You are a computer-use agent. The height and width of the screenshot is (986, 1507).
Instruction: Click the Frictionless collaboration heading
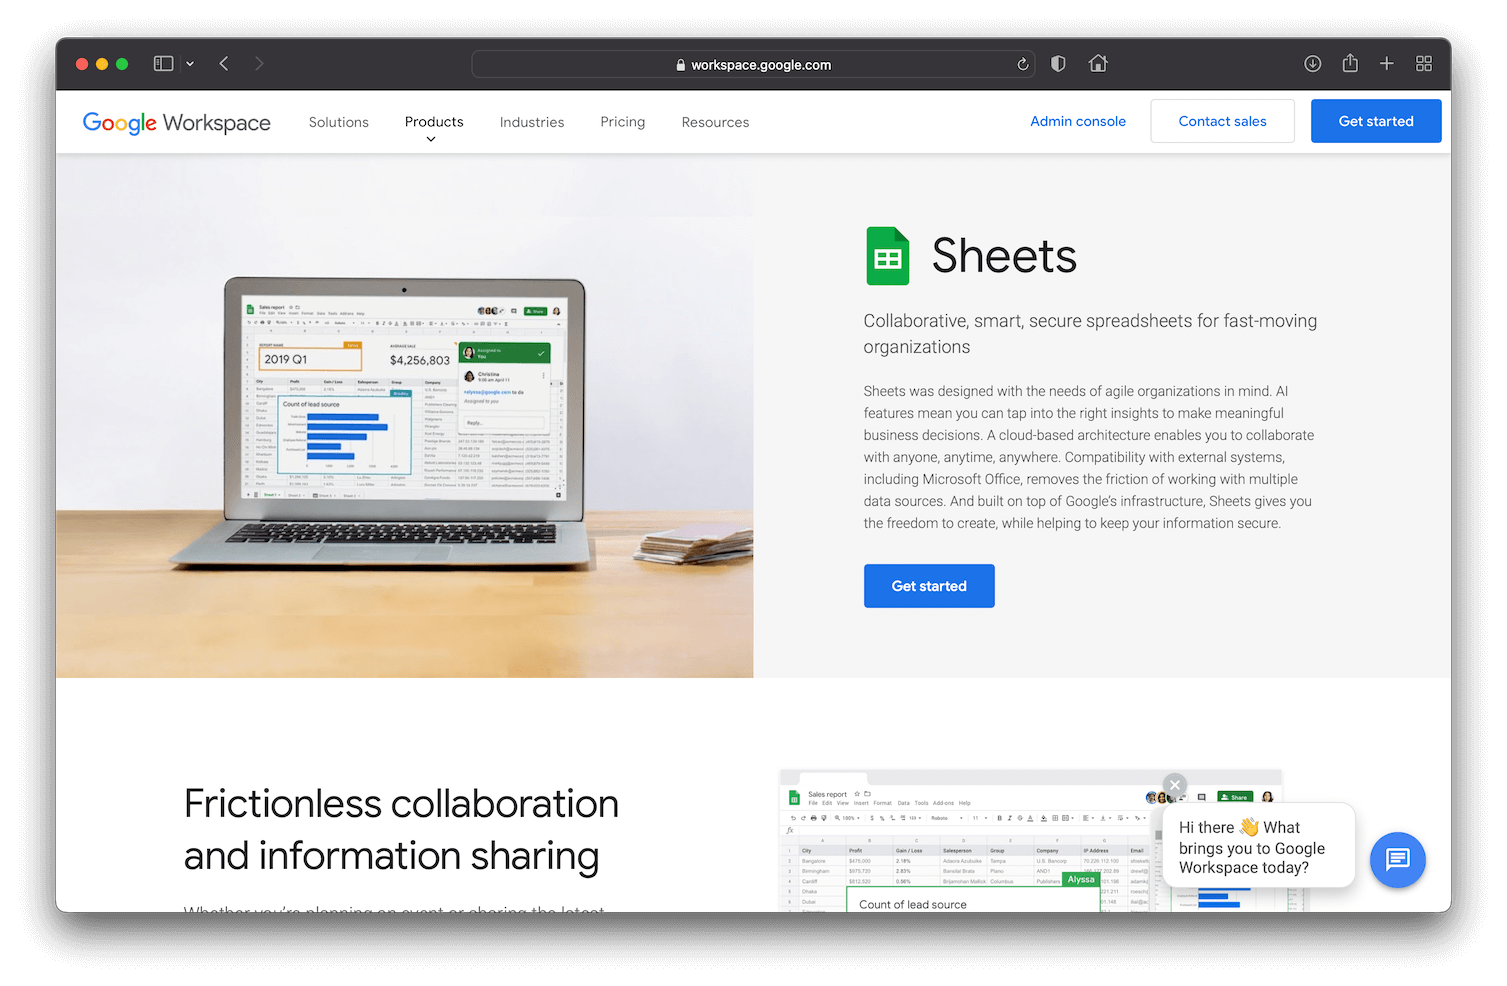[x=401, y=830]
